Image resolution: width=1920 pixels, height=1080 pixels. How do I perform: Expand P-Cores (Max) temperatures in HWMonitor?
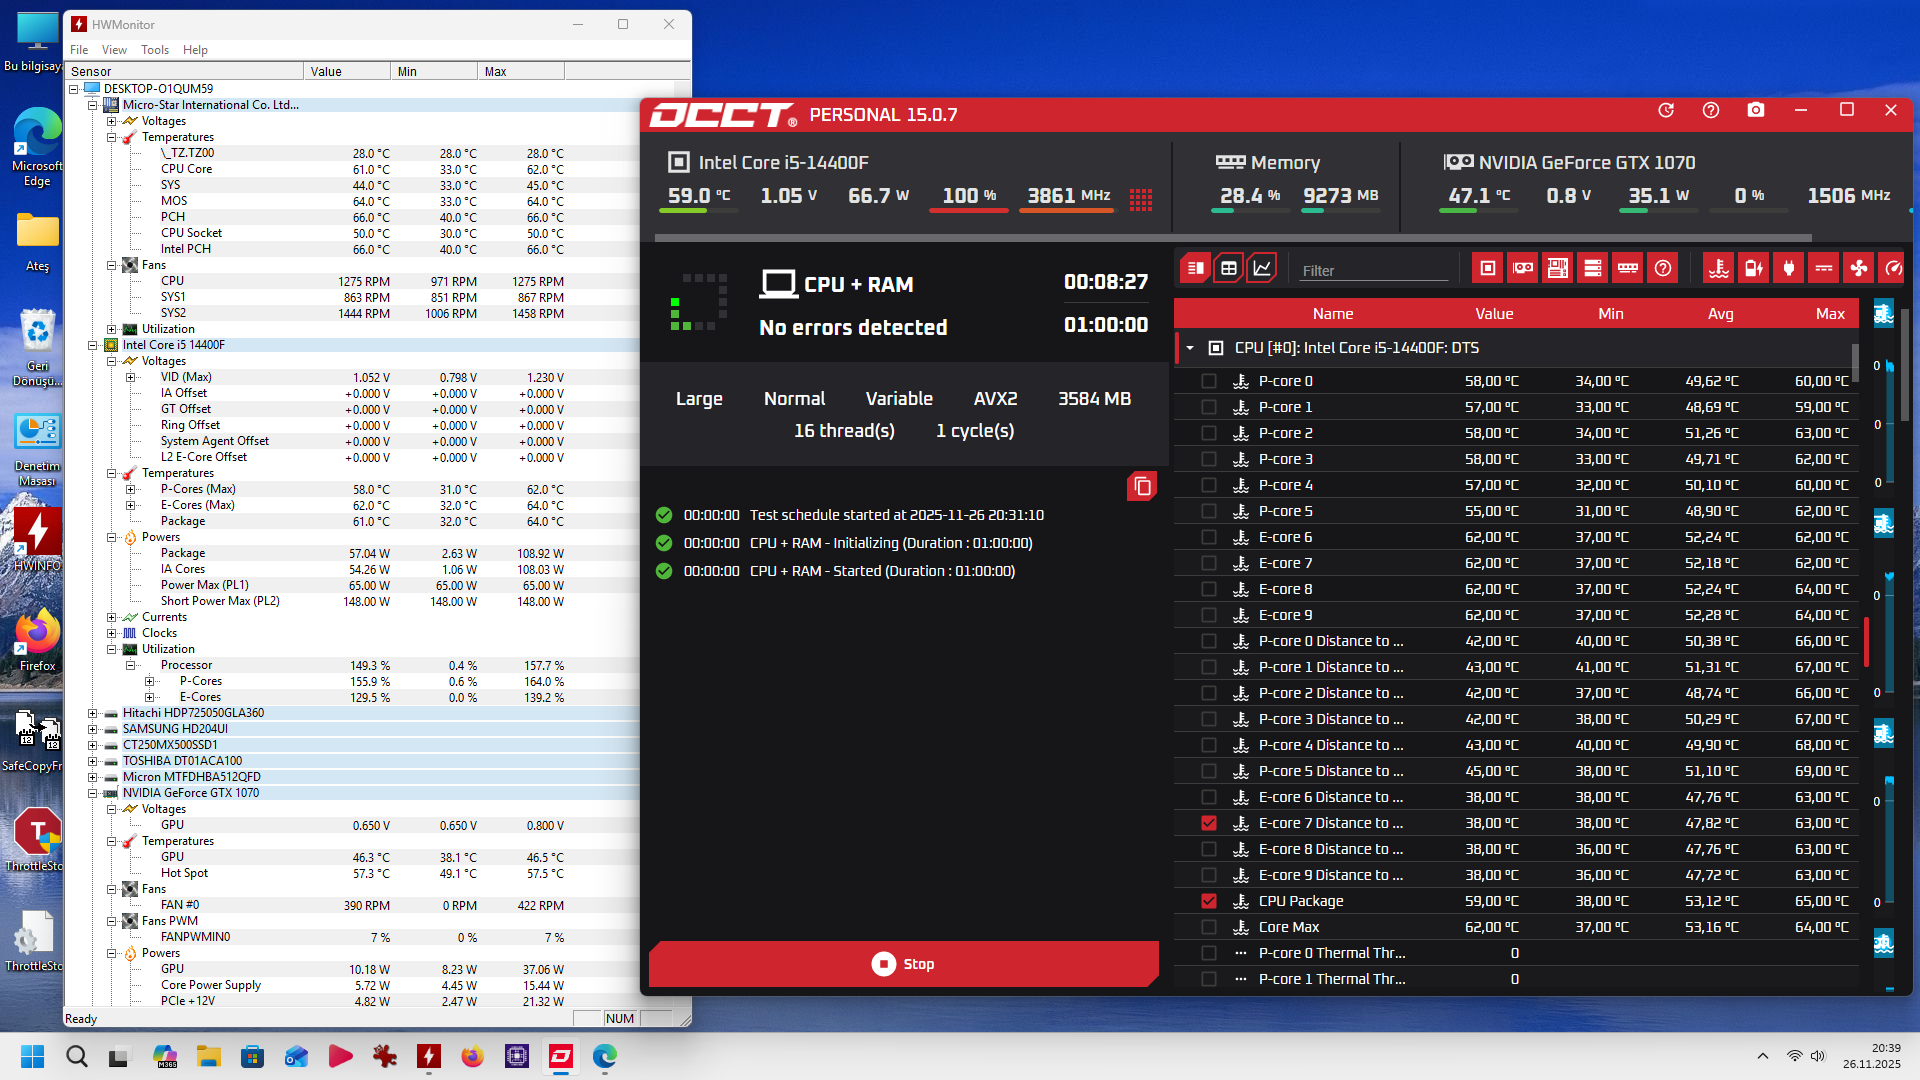131,489
